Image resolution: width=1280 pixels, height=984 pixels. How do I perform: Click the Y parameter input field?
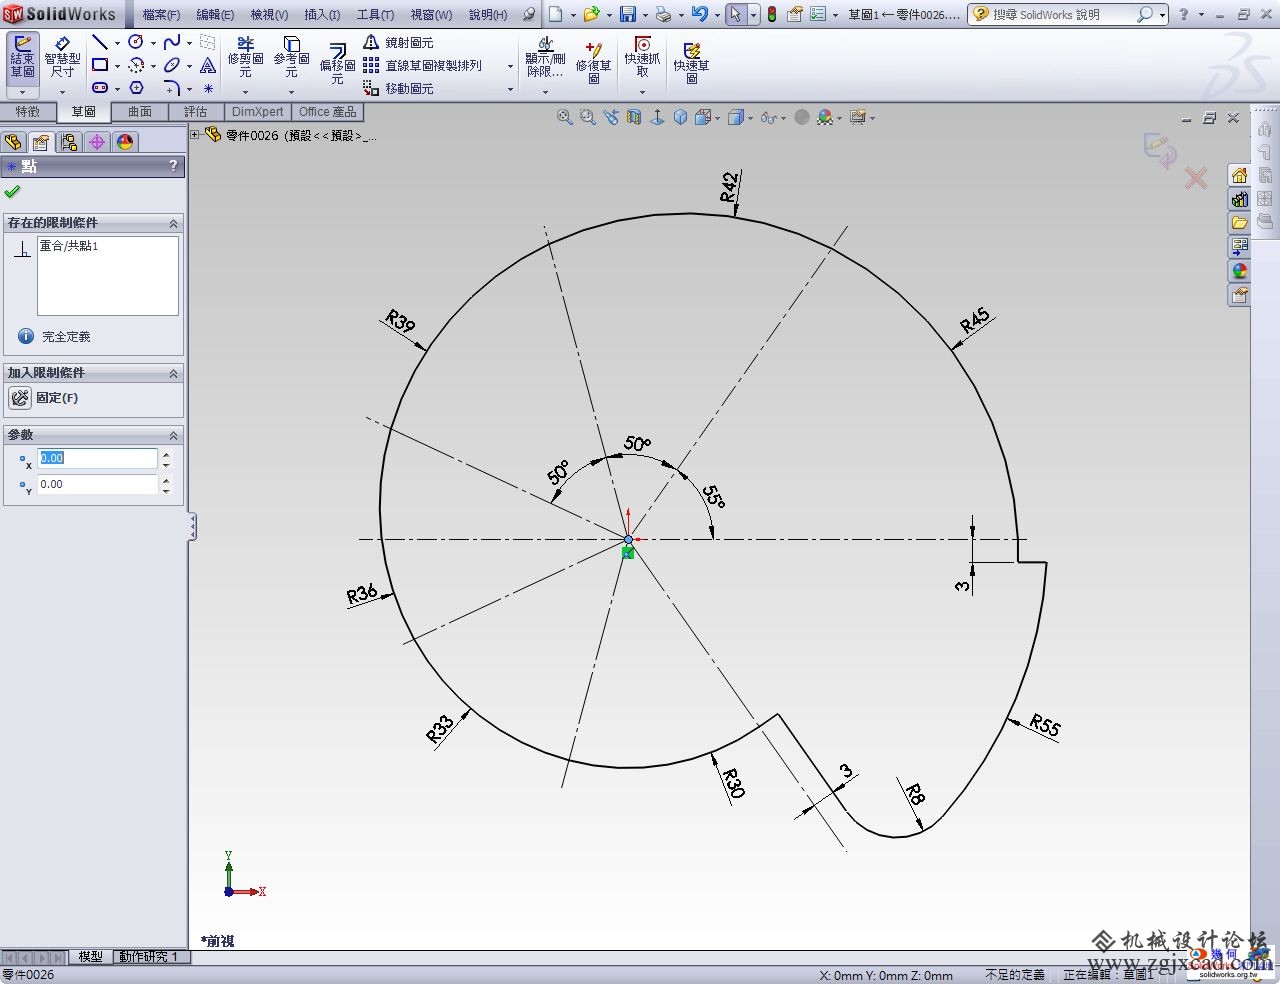point(97,484)
